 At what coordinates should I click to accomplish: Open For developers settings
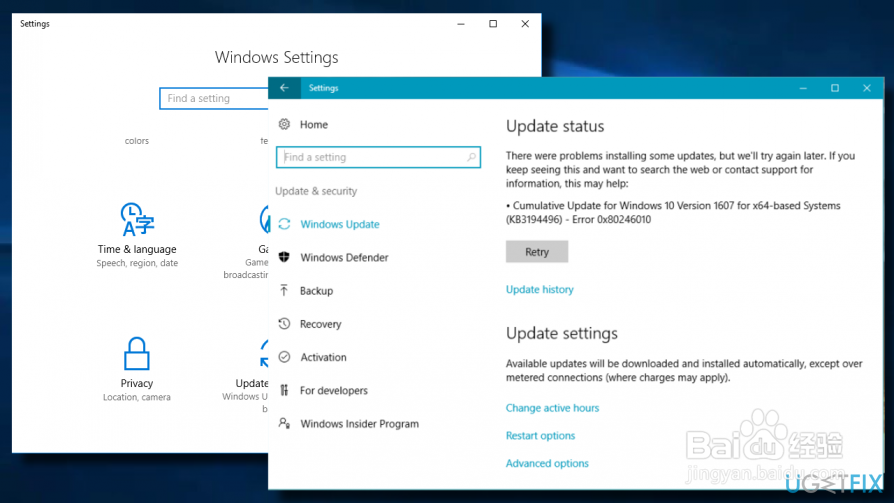334,391
